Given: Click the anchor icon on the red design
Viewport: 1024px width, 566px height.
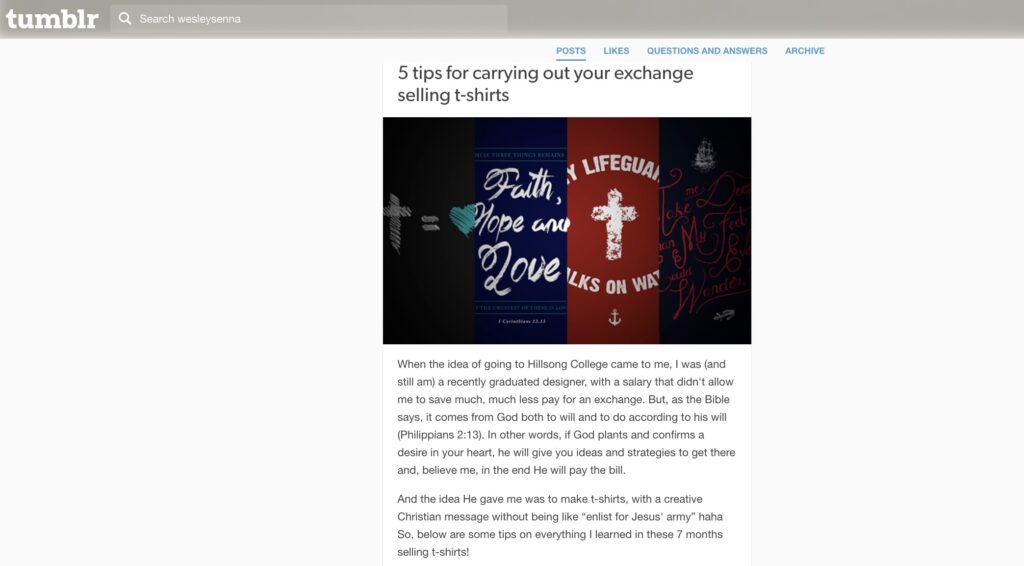Looking at the screenshot, I should (615, 317).
